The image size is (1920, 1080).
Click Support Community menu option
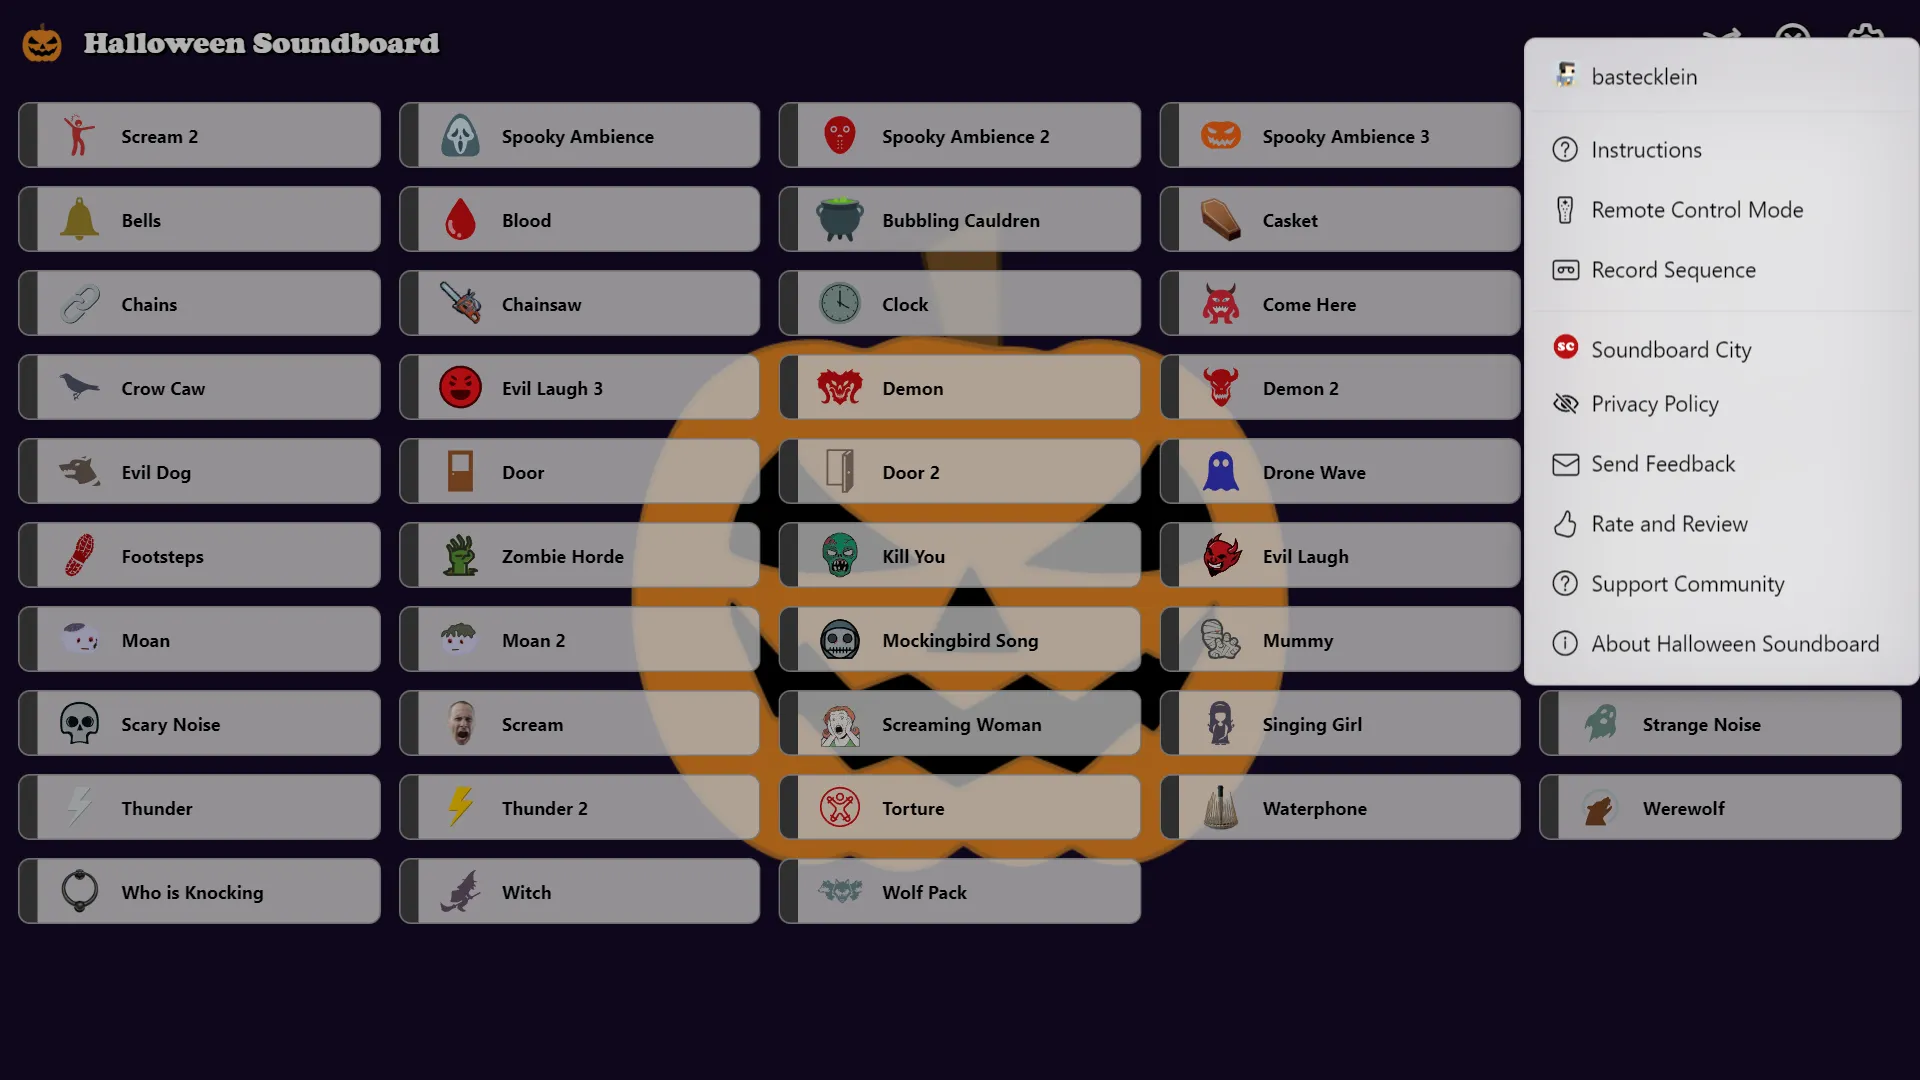1688,583
